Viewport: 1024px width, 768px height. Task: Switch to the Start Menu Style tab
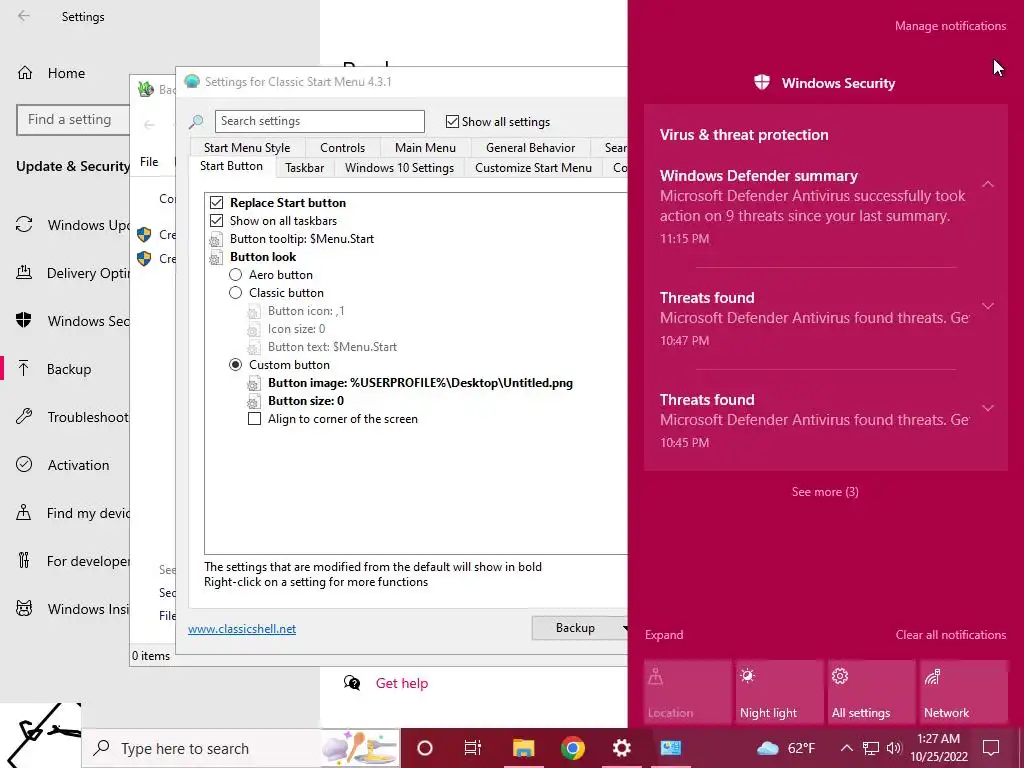pos(246,148)
